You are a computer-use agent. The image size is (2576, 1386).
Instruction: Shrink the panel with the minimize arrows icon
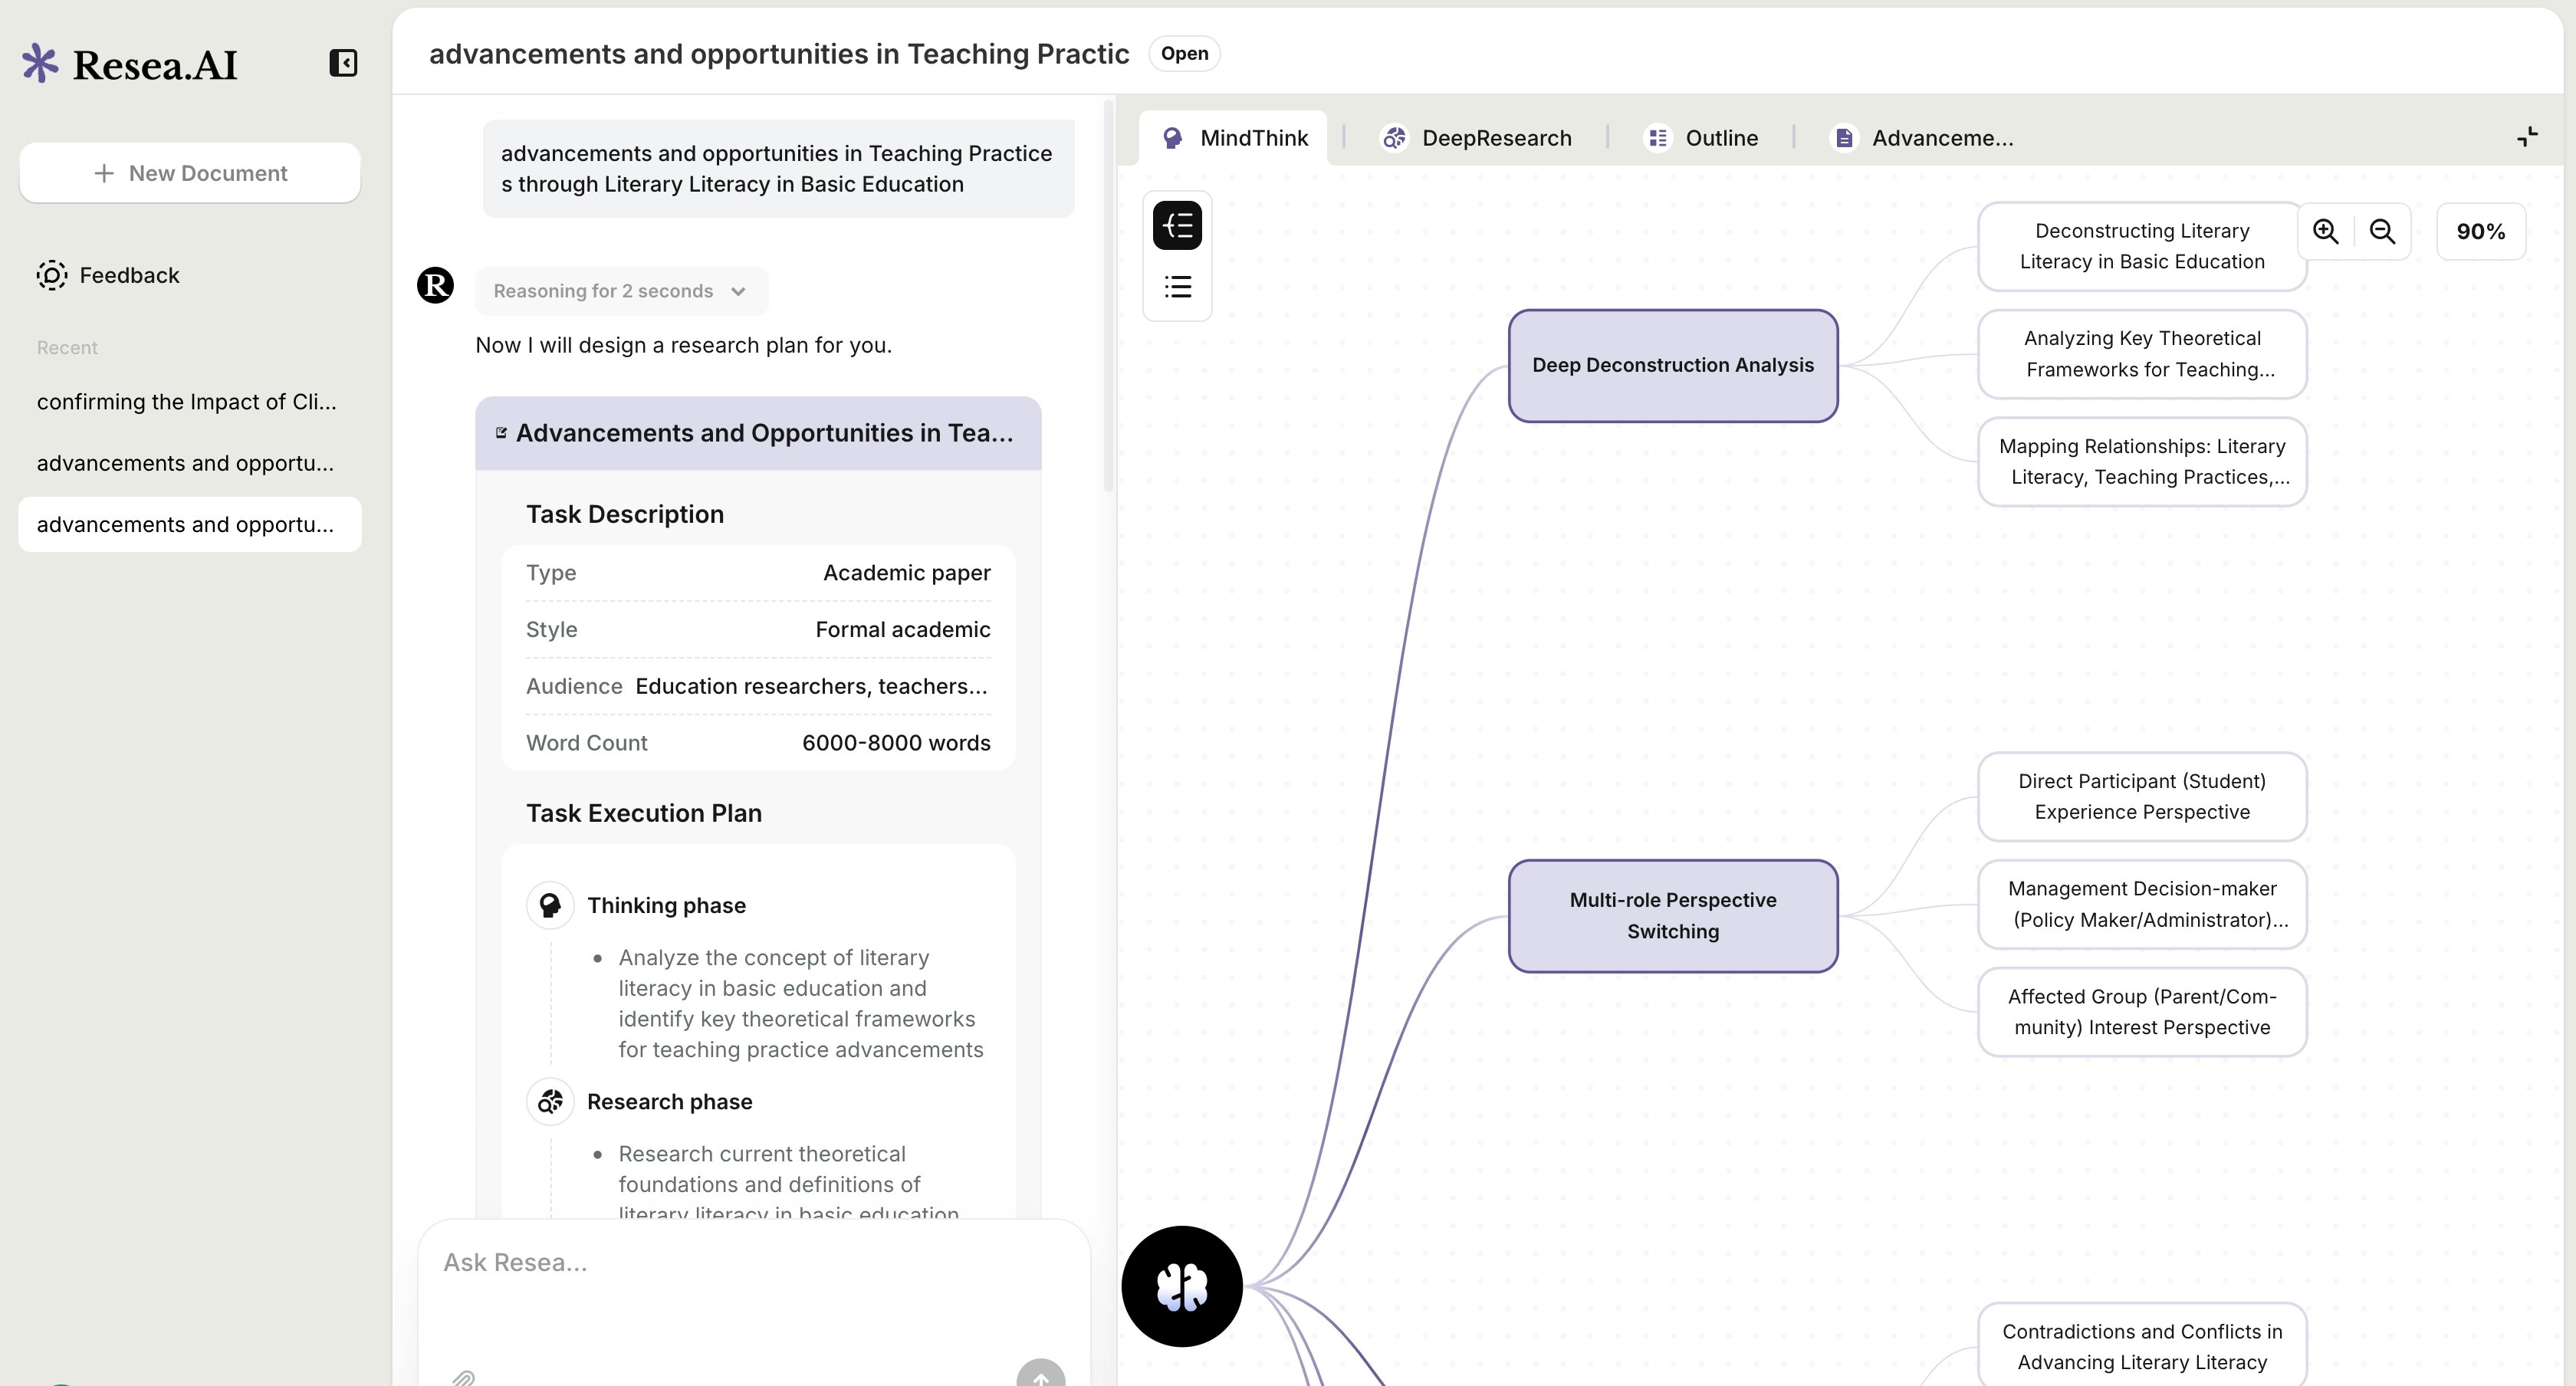tap(2527, 137)
